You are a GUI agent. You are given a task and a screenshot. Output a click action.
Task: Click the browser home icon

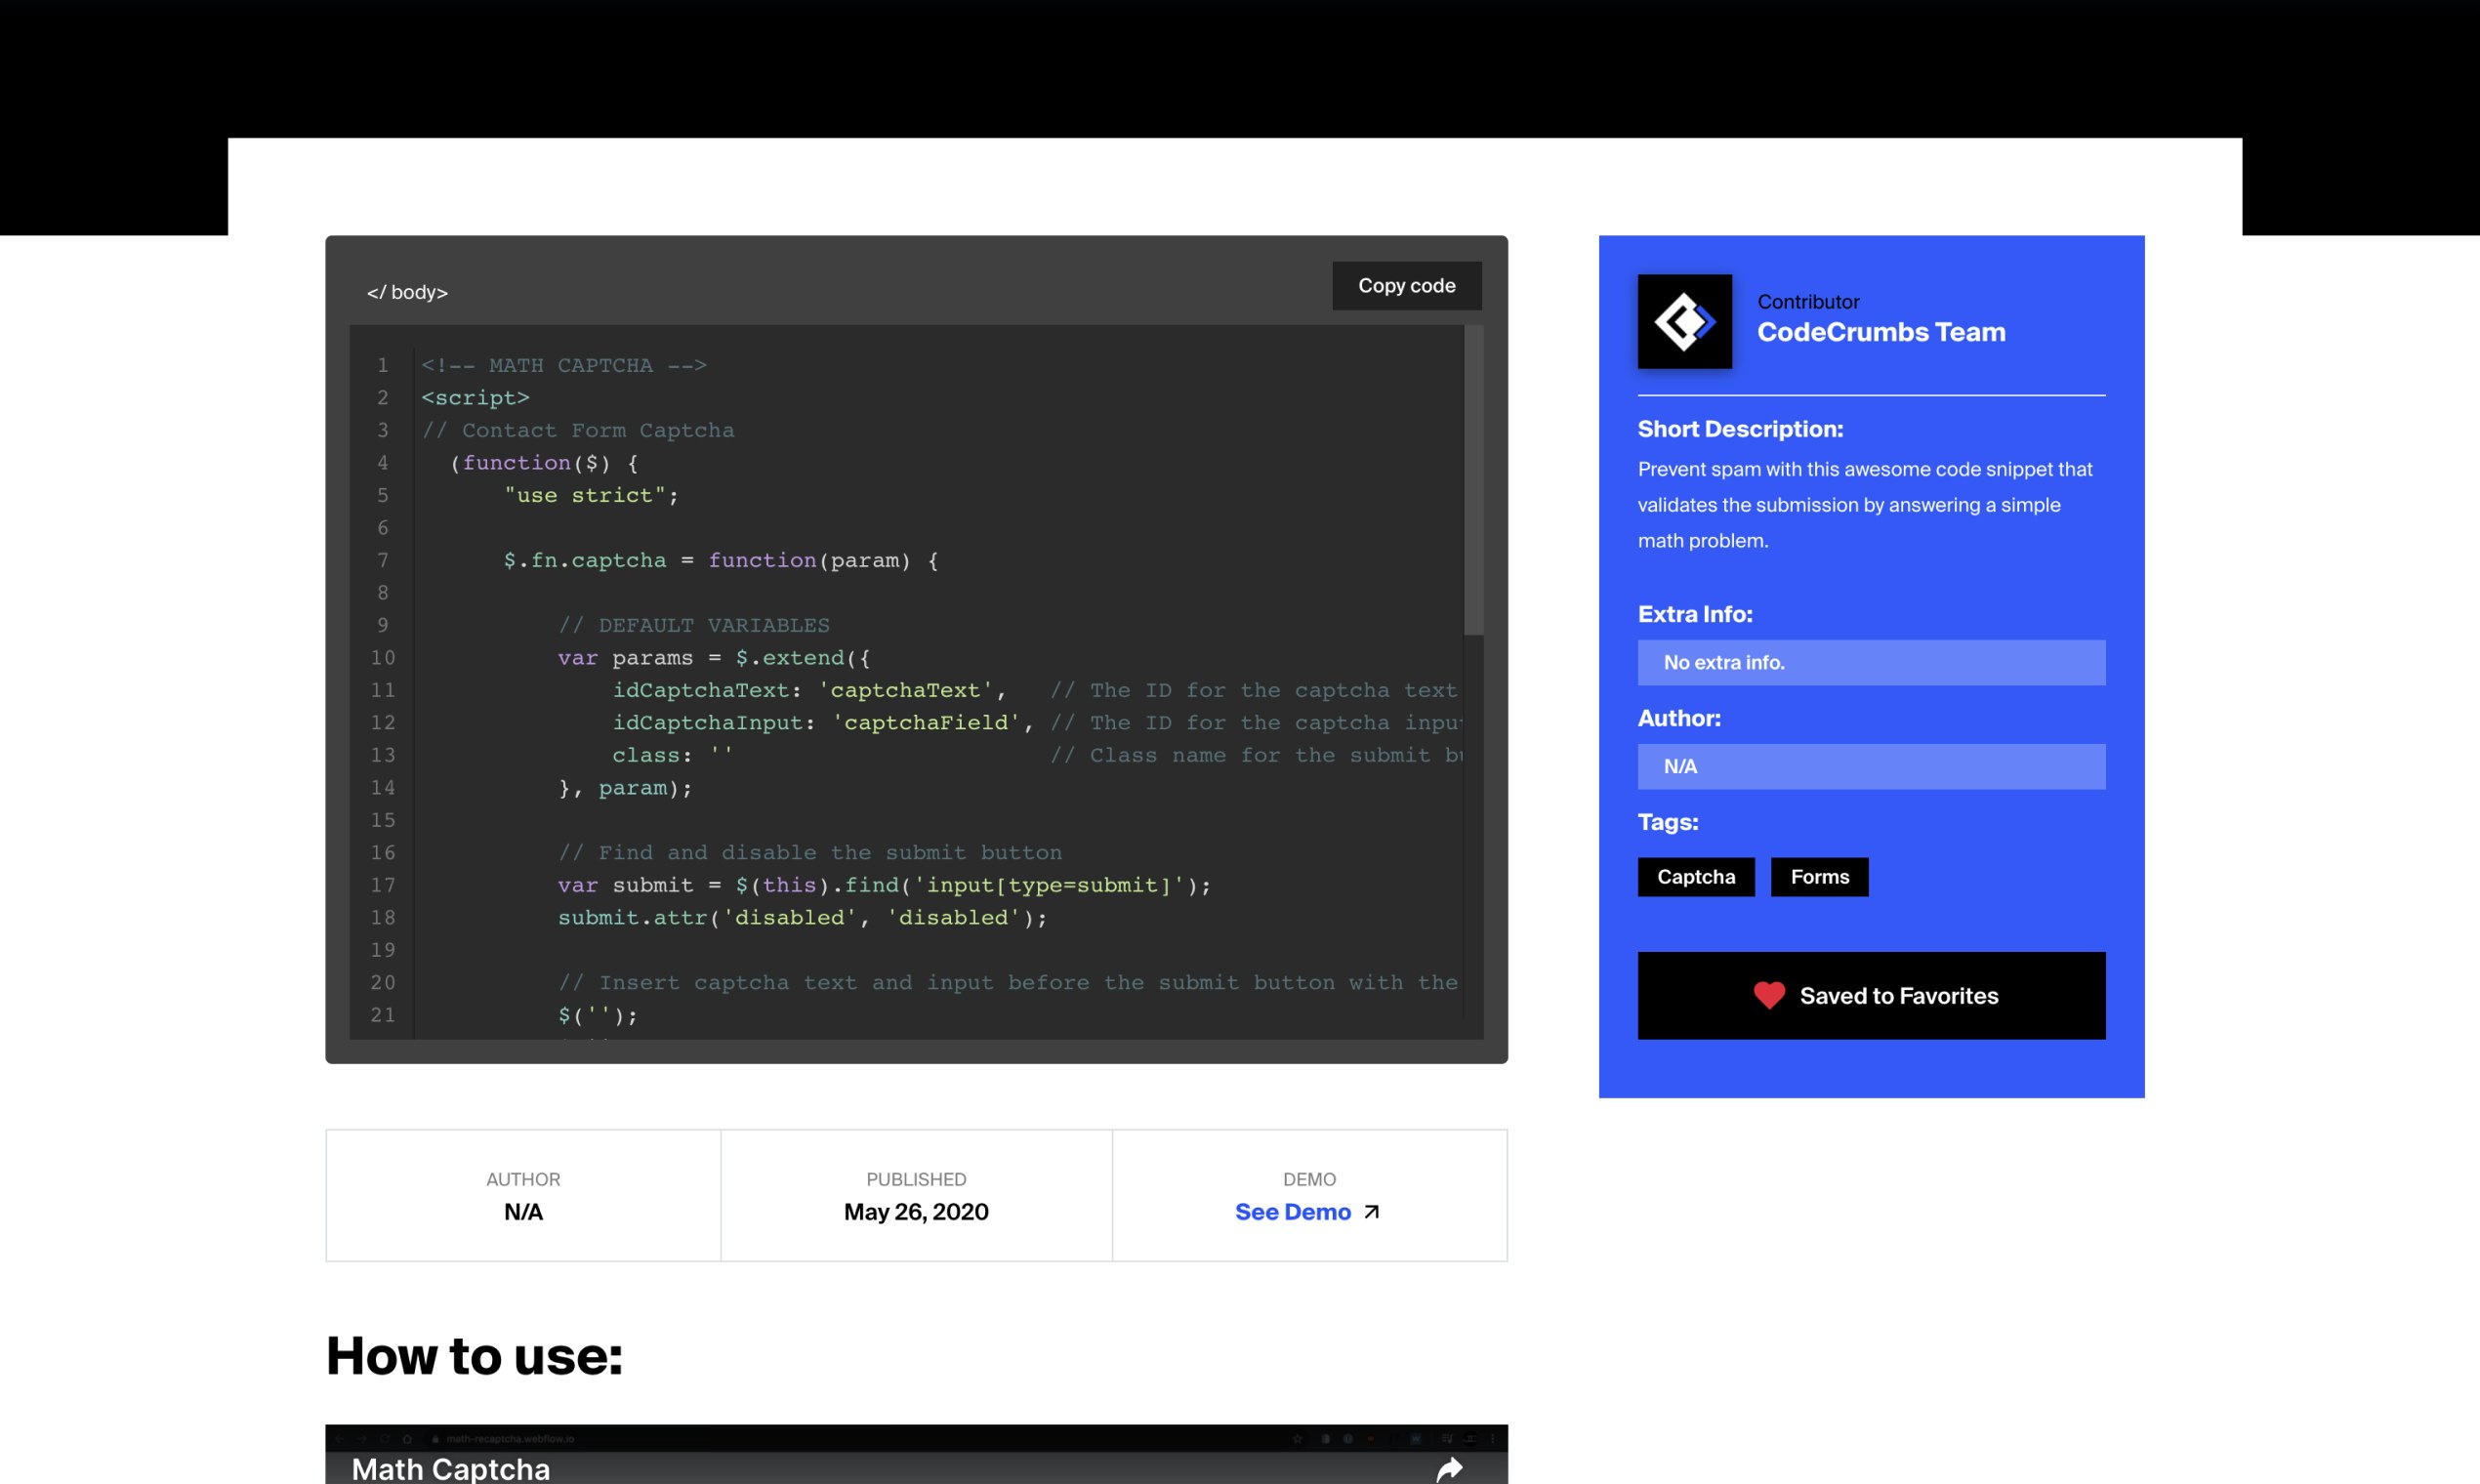tap(409, 1440)
